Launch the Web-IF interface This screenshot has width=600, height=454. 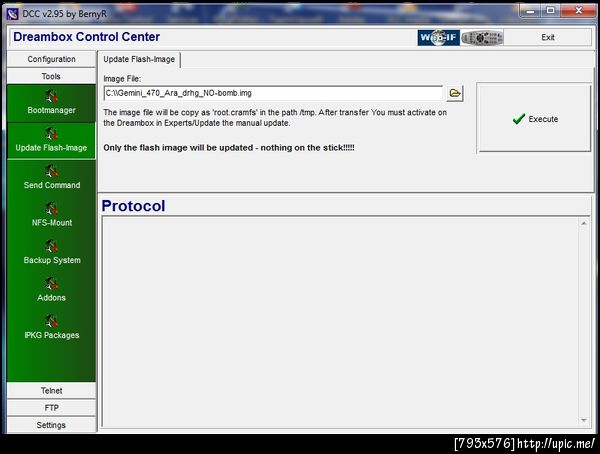[439, 38]
